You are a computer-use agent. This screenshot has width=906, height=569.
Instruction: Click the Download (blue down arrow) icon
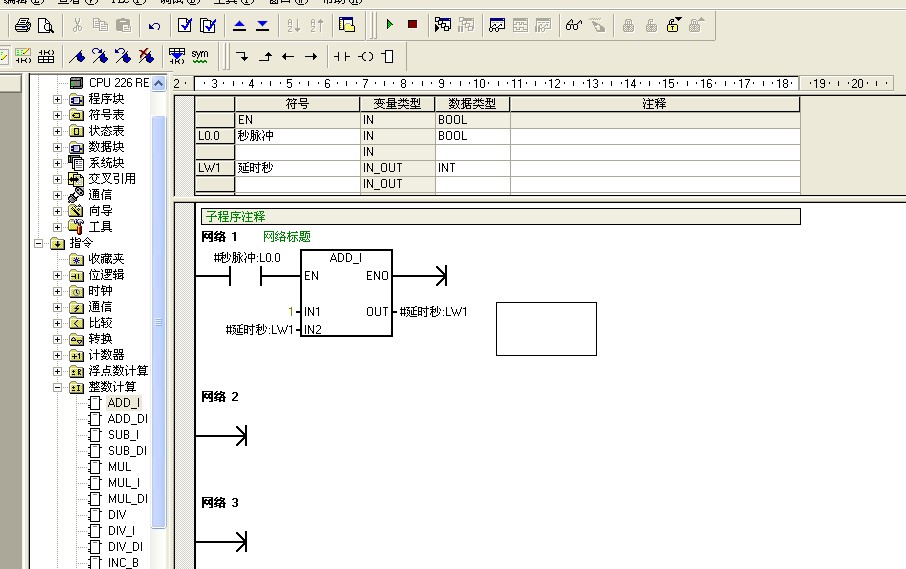tap(262, 25)
